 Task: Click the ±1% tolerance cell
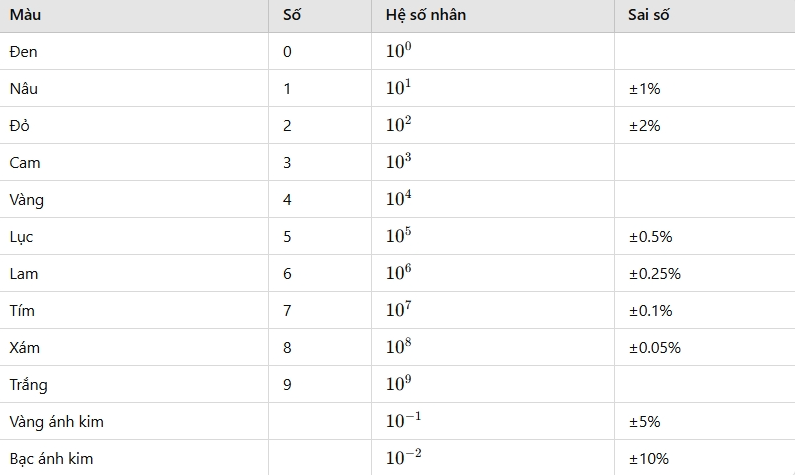(x=644, y=89)
